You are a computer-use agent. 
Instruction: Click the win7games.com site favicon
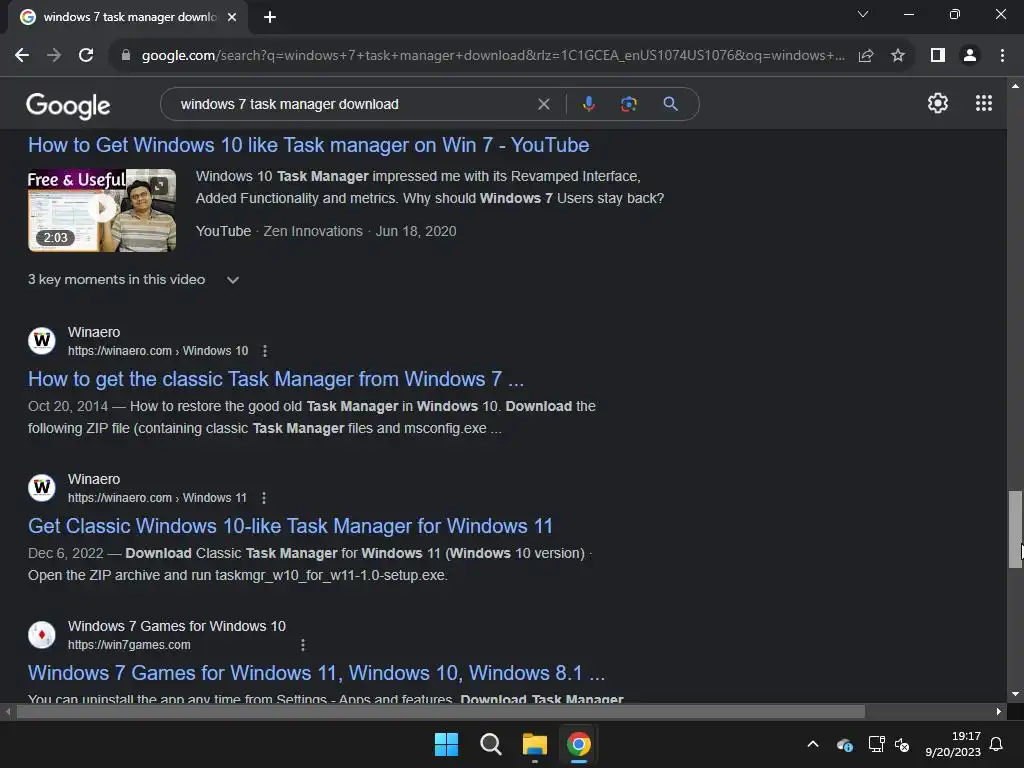[42, 635]
